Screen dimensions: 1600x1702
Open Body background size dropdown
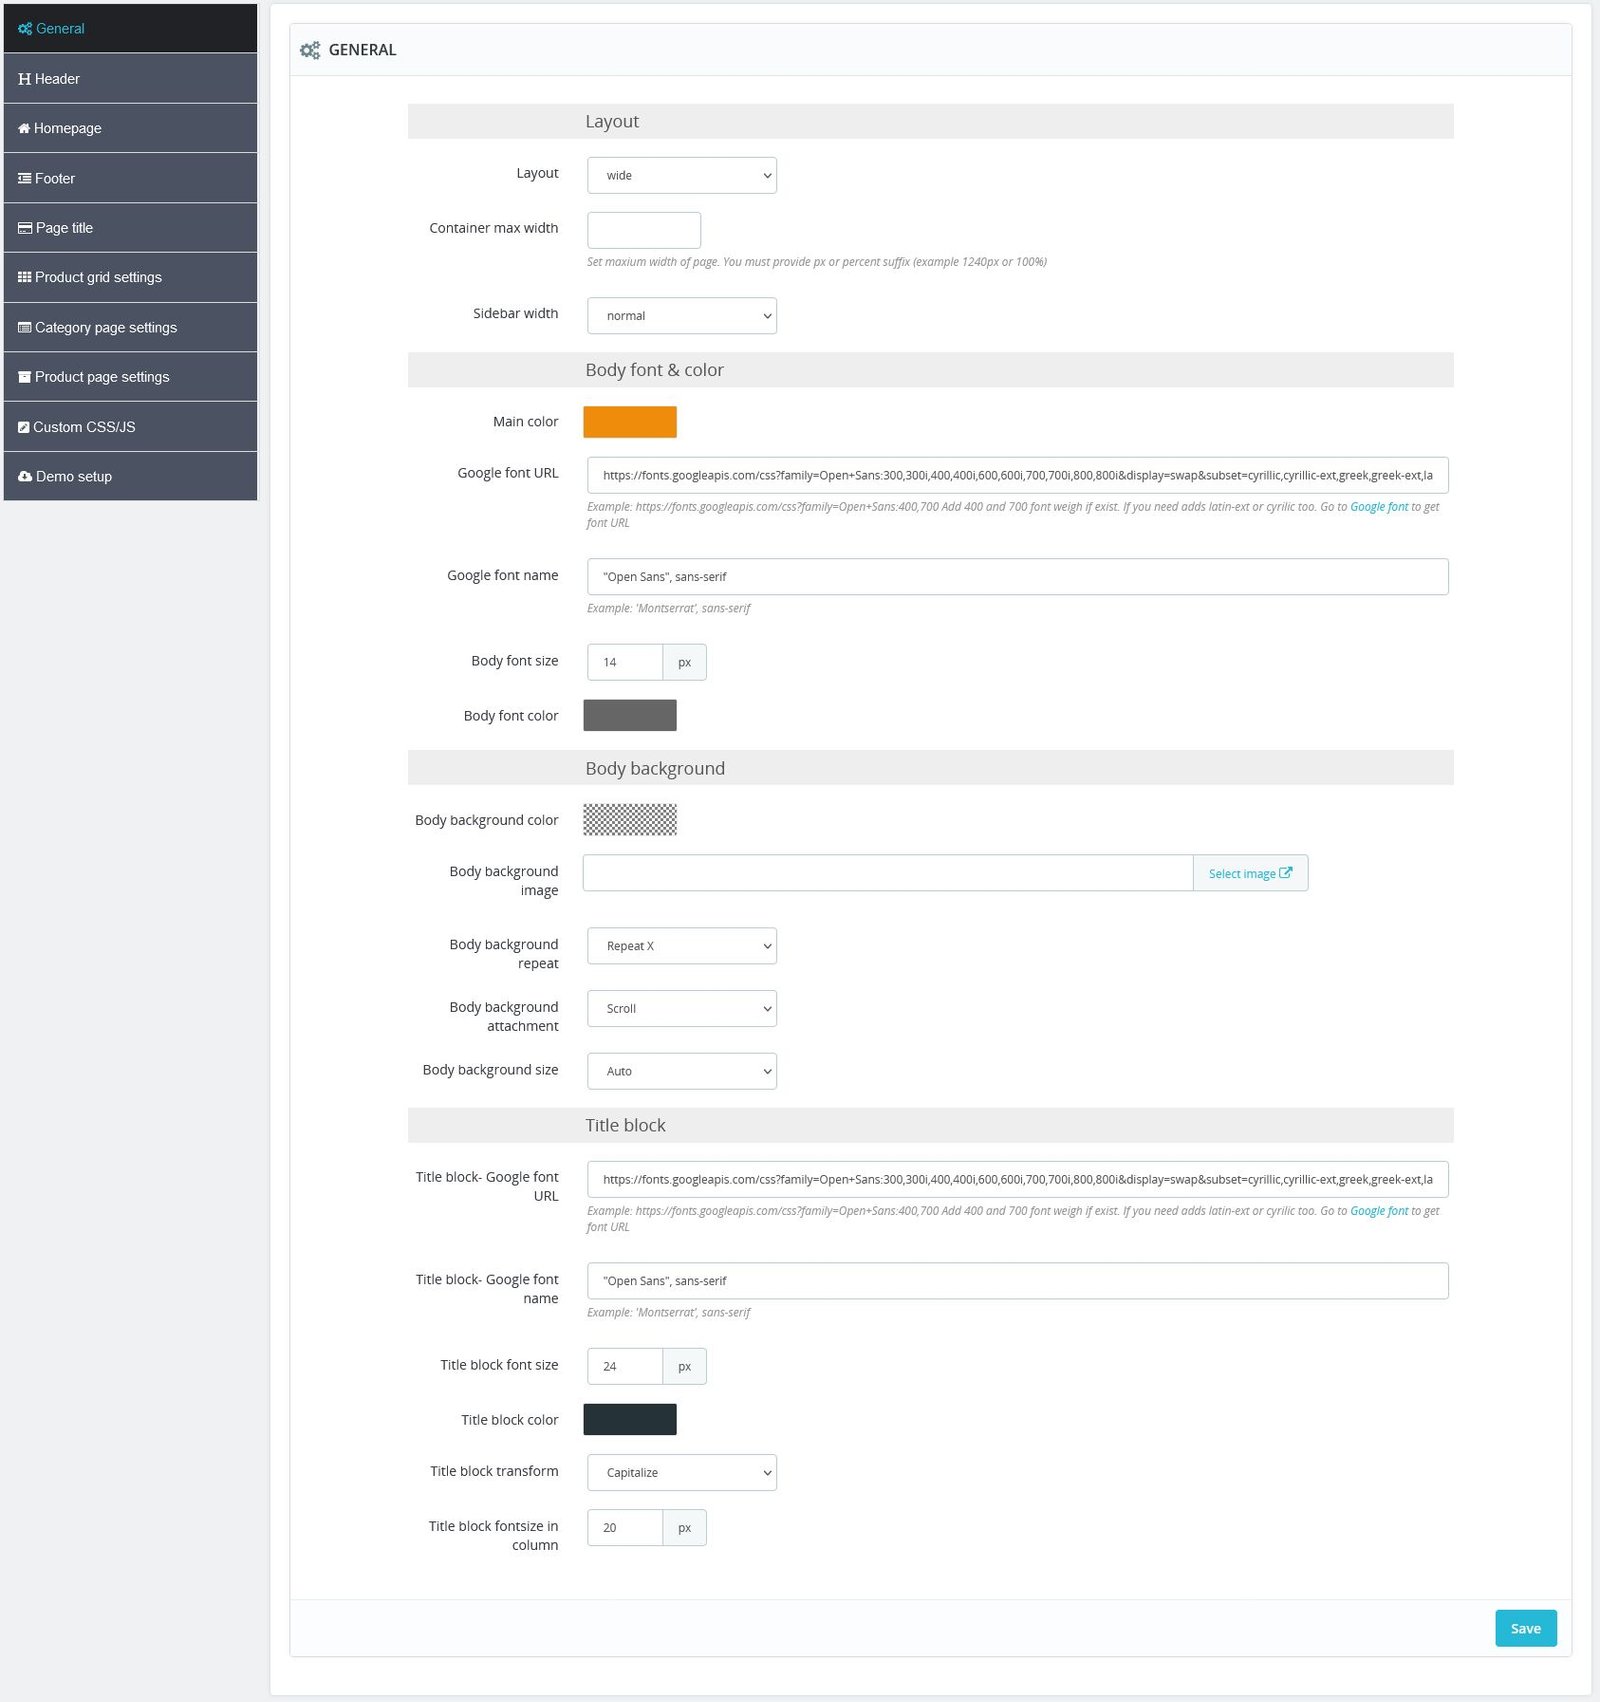coord(682,1071)
